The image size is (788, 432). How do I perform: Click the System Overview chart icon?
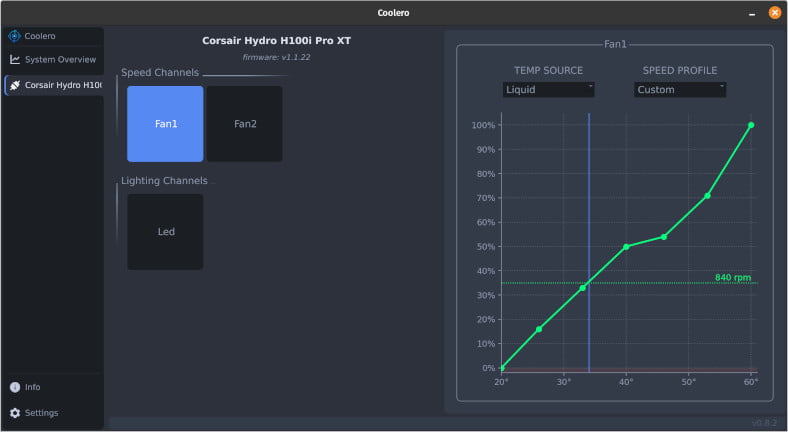15,59
